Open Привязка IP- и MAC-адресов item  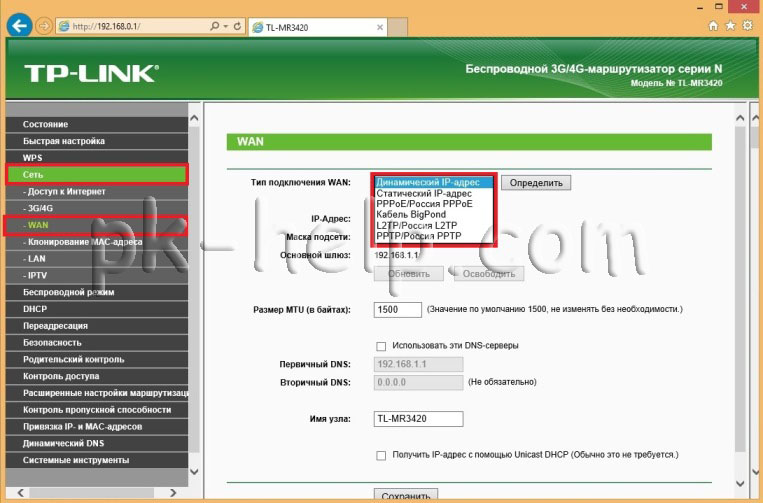tap(97, 427)
